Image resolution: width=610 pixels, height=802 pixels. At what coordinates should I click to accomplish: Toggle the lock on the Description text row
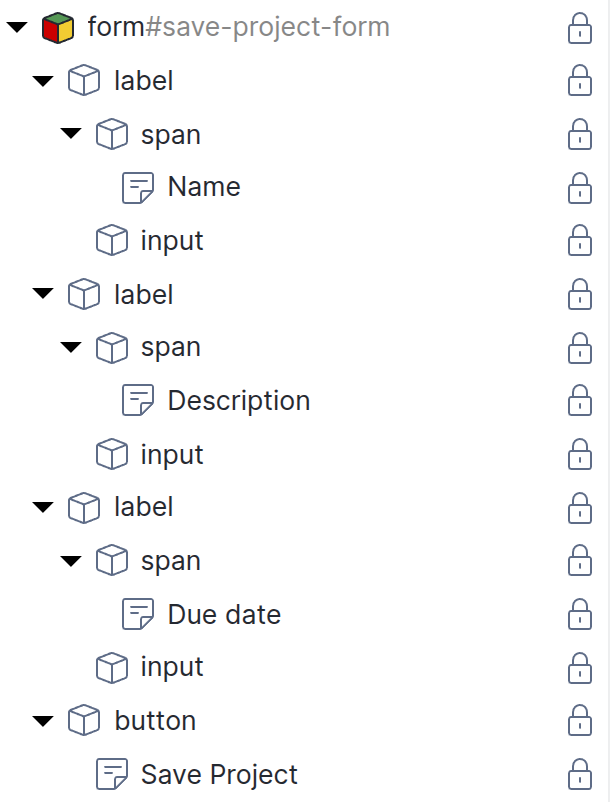tap(579, 401)
